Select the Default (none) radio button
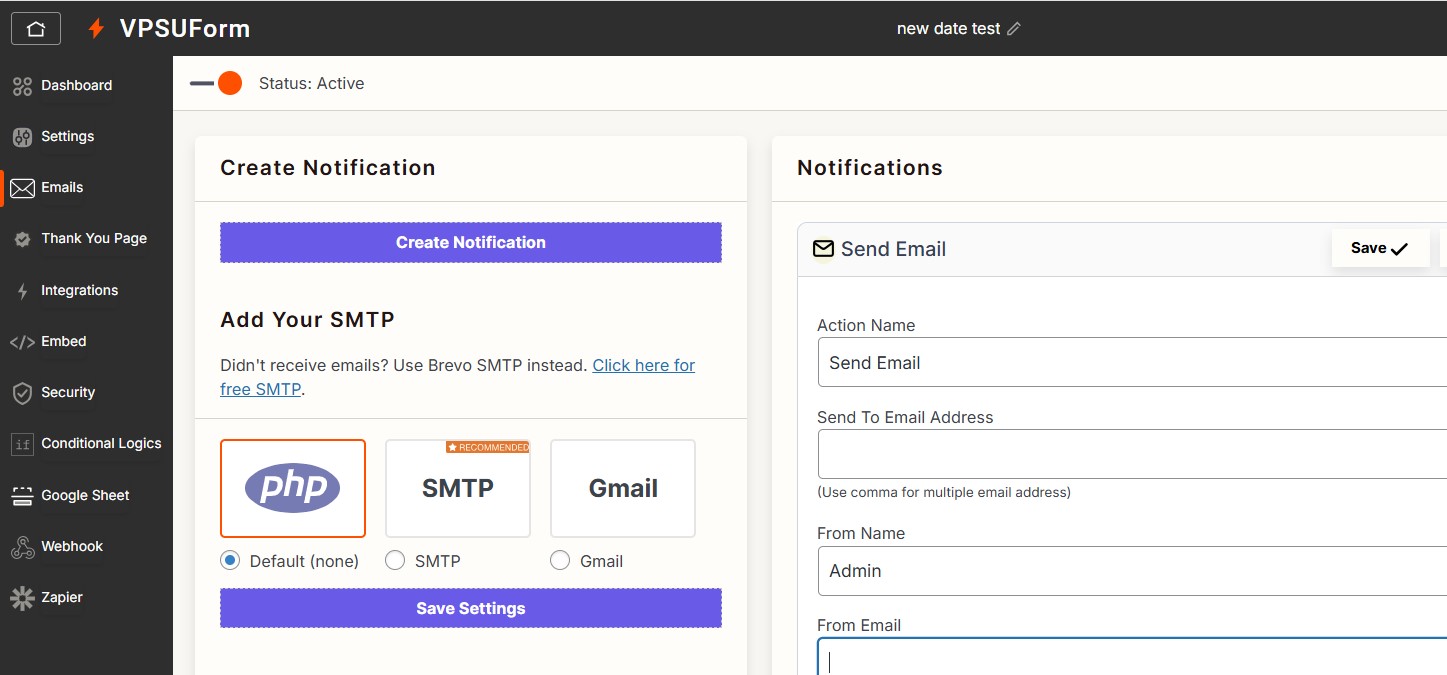This screenshot has width=1447, height=675. [x=230, y=561]
